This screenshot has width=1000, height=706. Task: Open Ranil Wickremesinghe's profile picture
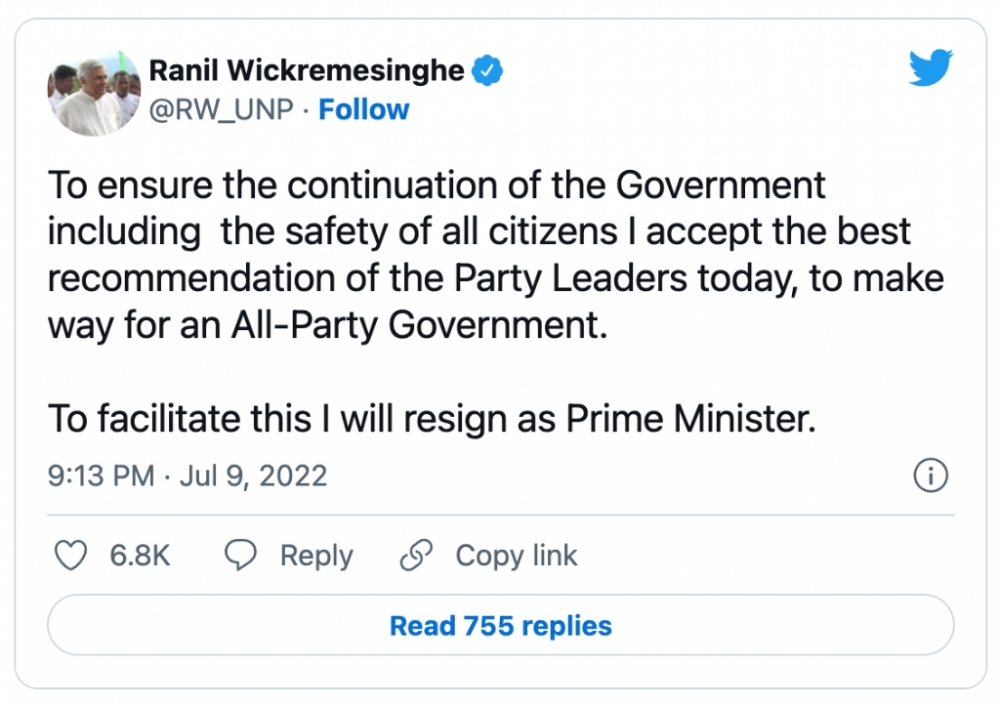tap(94, 91)
